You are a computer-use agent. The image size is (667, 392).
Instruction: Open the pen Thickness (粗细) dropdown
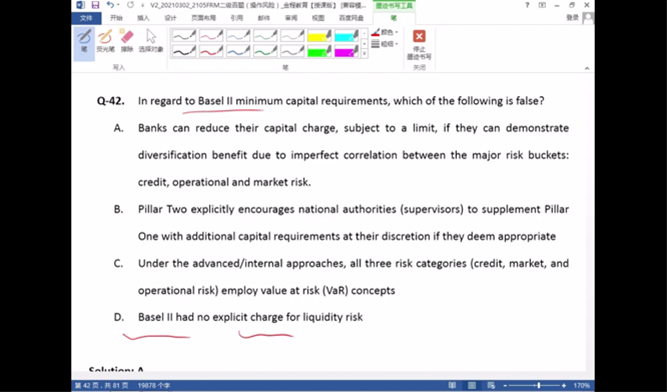point(385,44)
